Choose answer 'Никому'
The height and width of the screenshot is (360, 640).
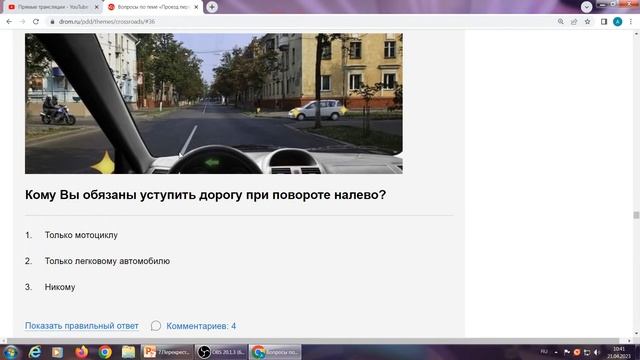[60, 287]
